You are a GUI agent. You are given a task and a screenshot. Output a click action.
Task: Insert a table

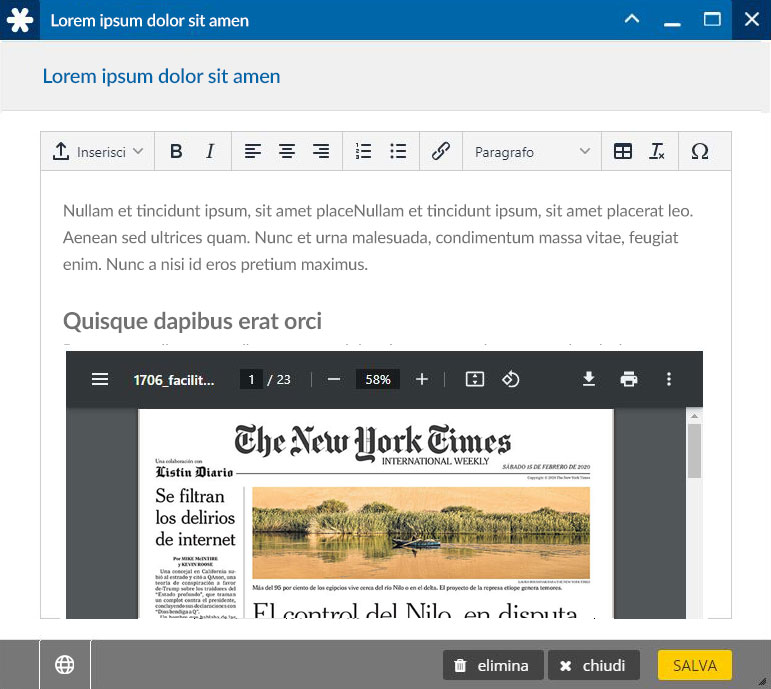point(623,152)
